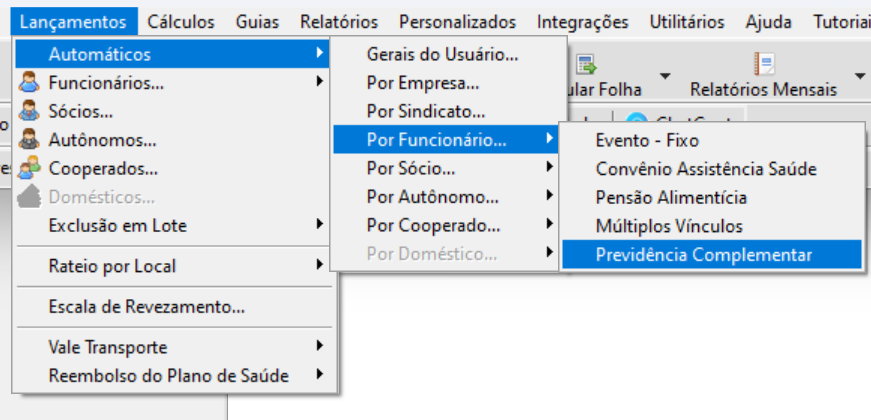
Task: Click the Calcular Folha toolbar icon
Action: (586, 64)
